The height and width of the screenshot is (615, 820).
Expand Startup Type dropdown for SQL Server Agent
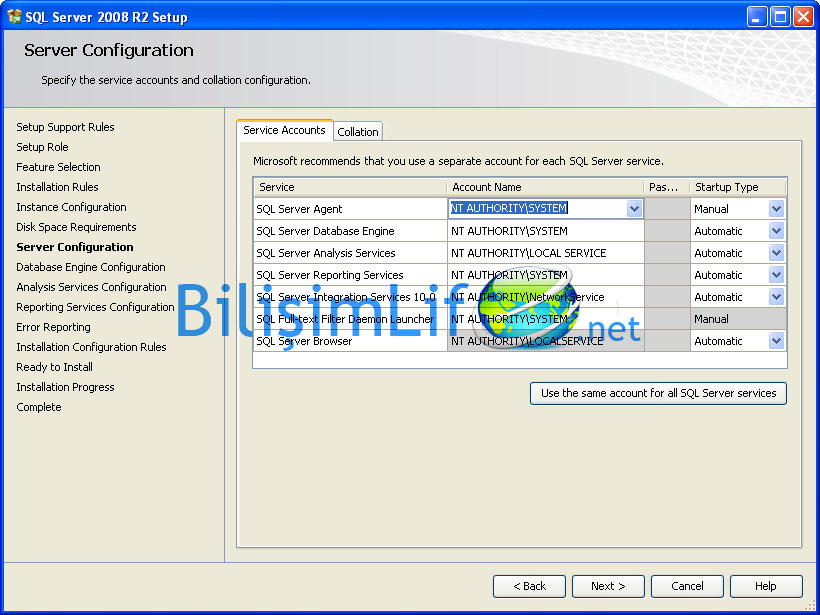point(776,209)
